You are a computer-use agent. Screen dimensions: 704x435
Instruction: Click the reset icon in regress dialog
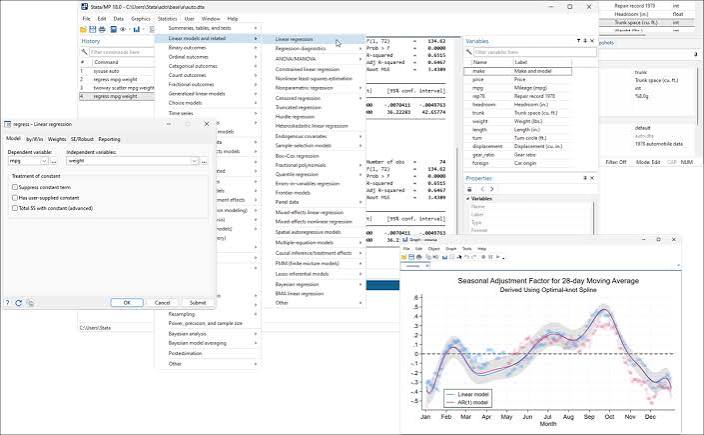pyautogui.click(x=18, y=303)
